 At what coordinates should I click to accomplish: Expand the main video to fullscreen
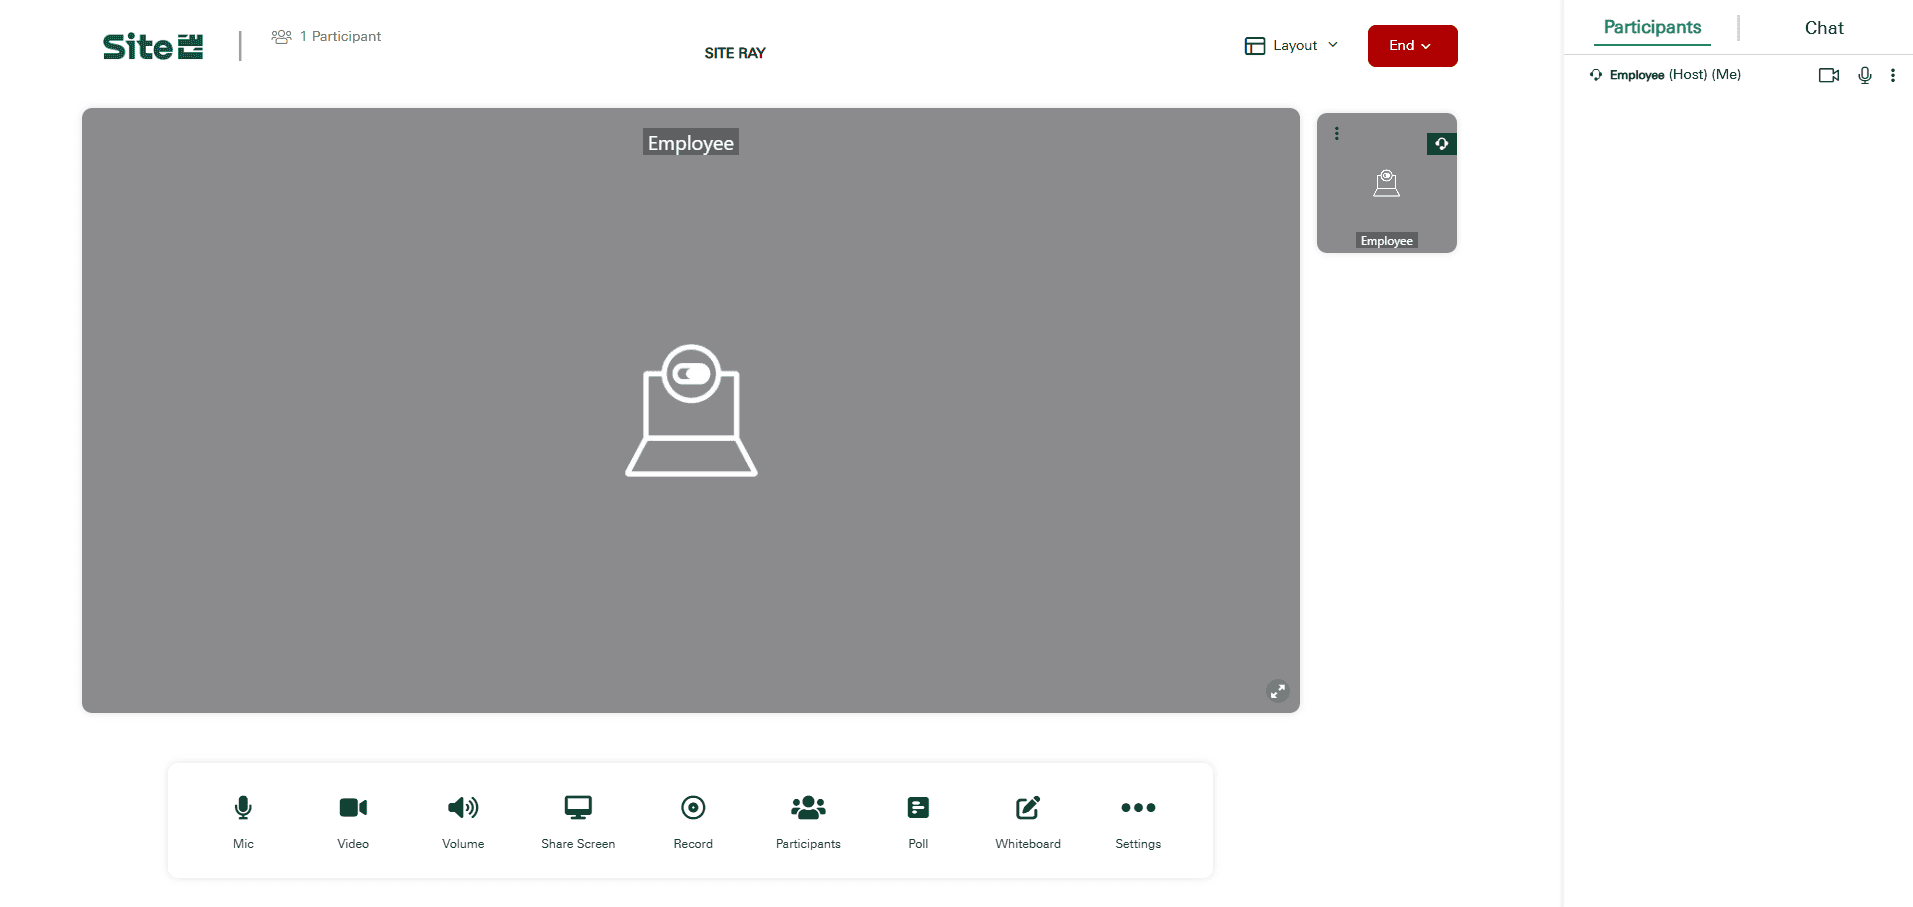[1277, 691]
